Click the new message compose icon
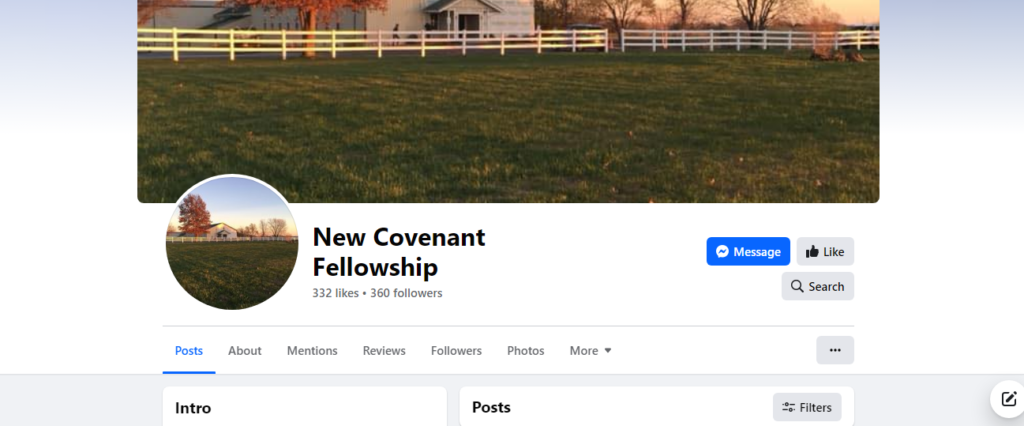 [1008, 398]
